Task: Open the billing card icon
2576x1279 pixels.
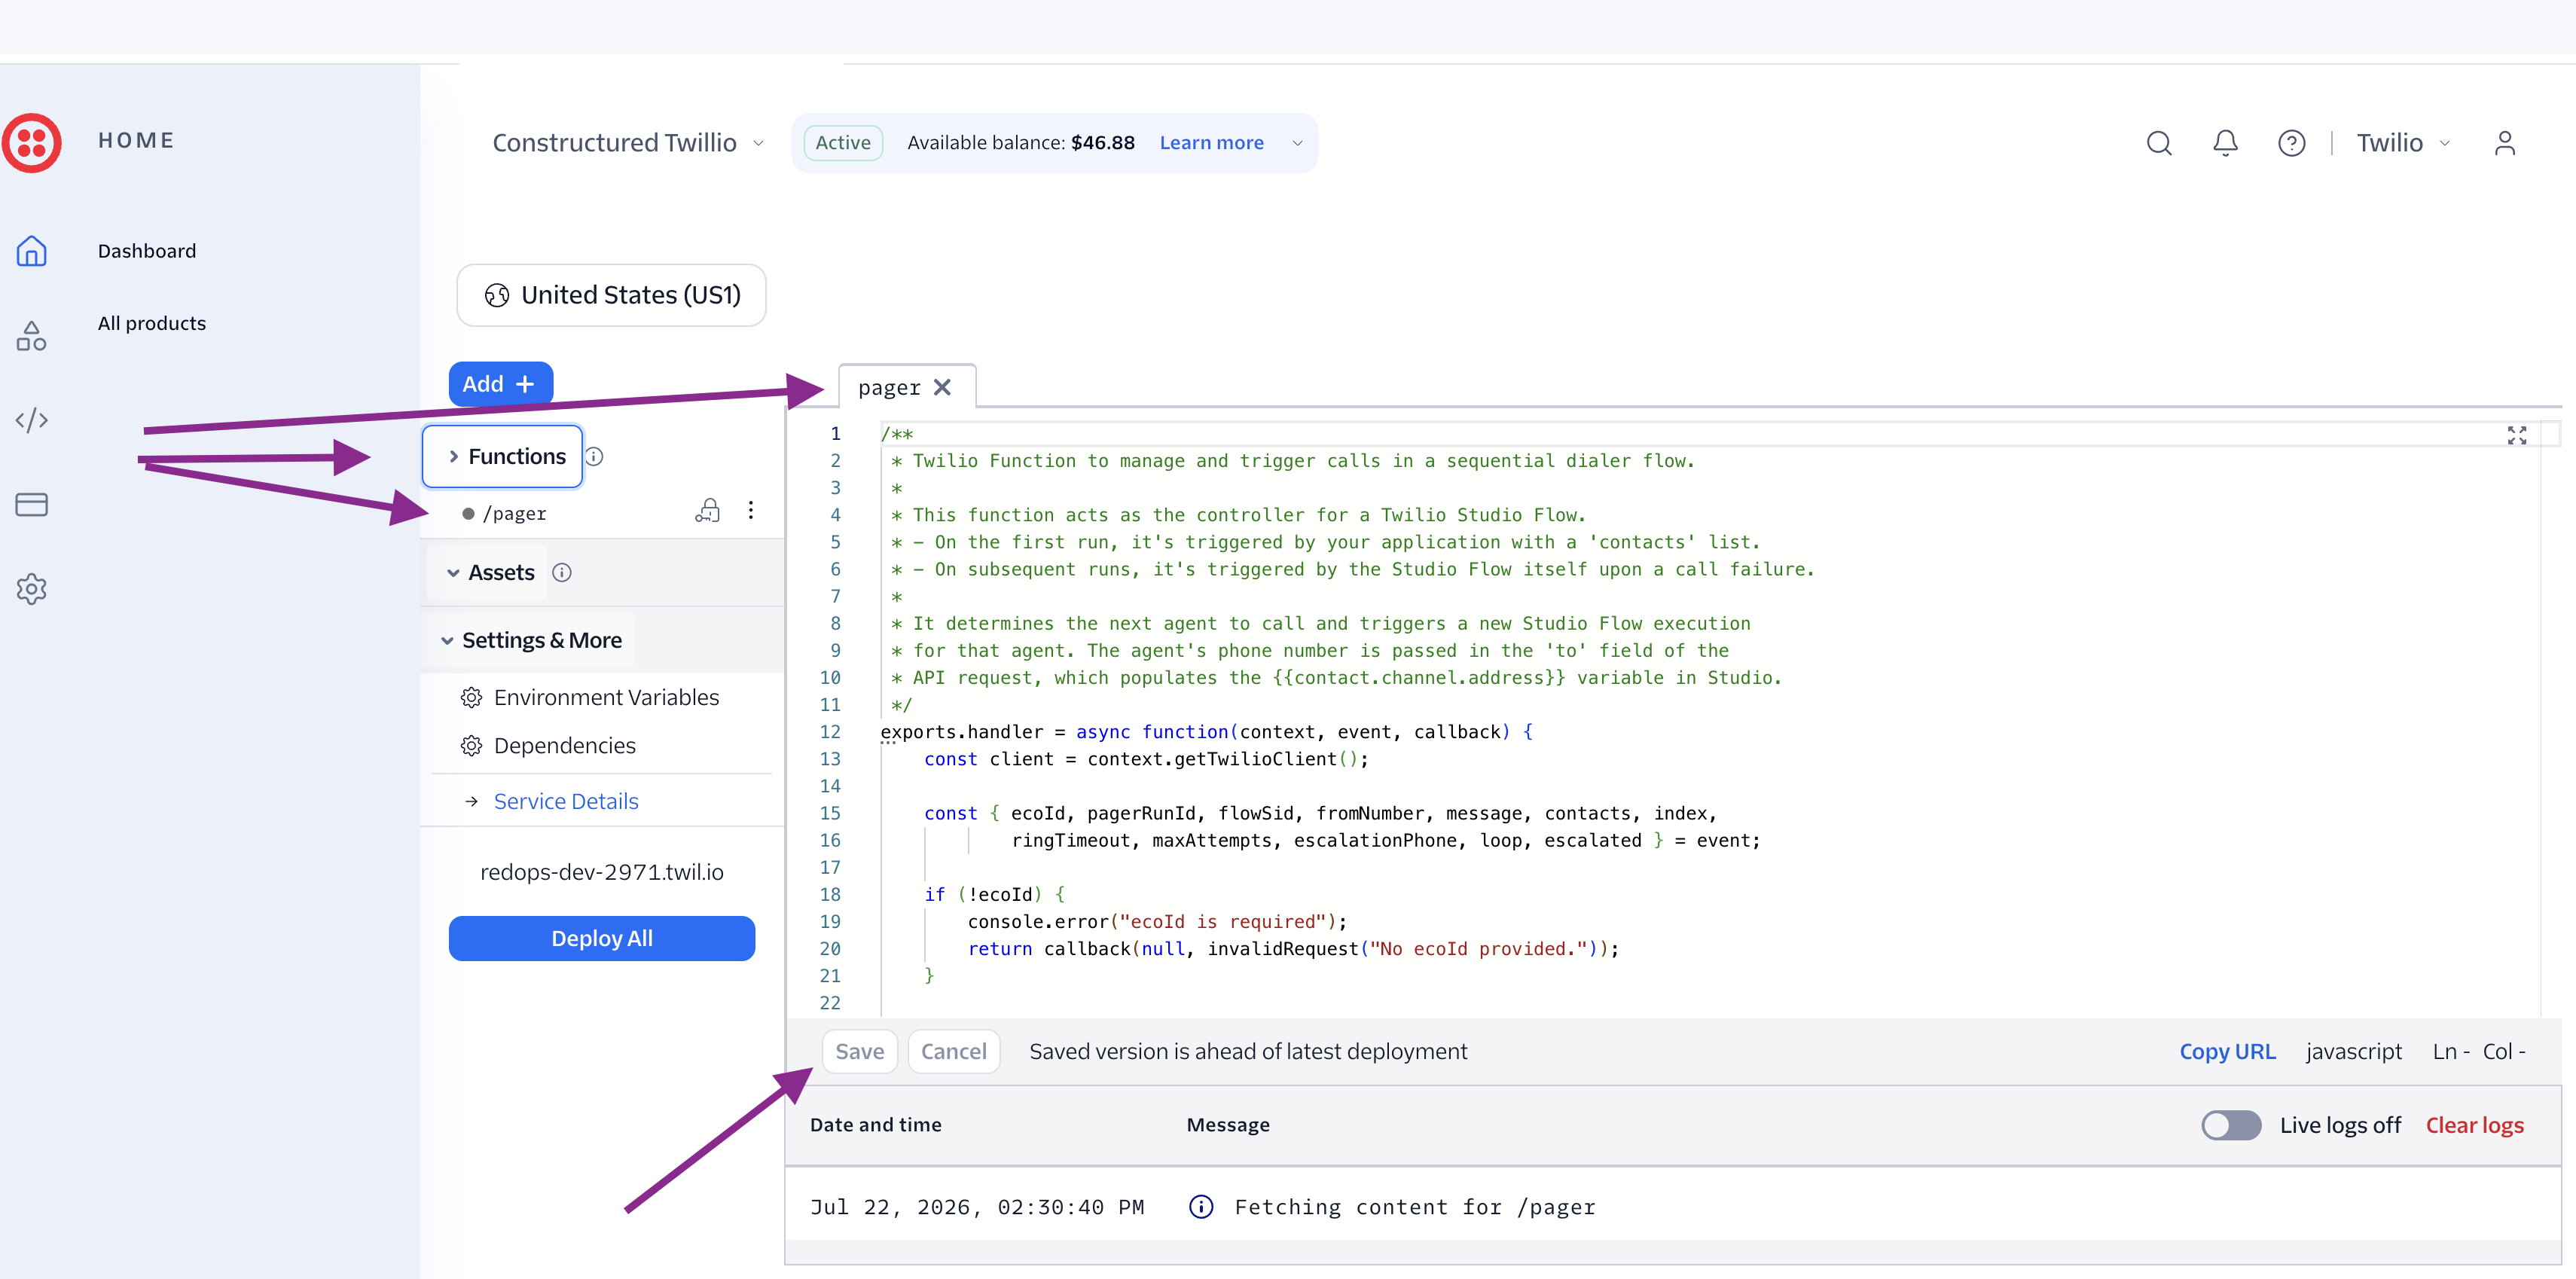Action: click(32, 504)
